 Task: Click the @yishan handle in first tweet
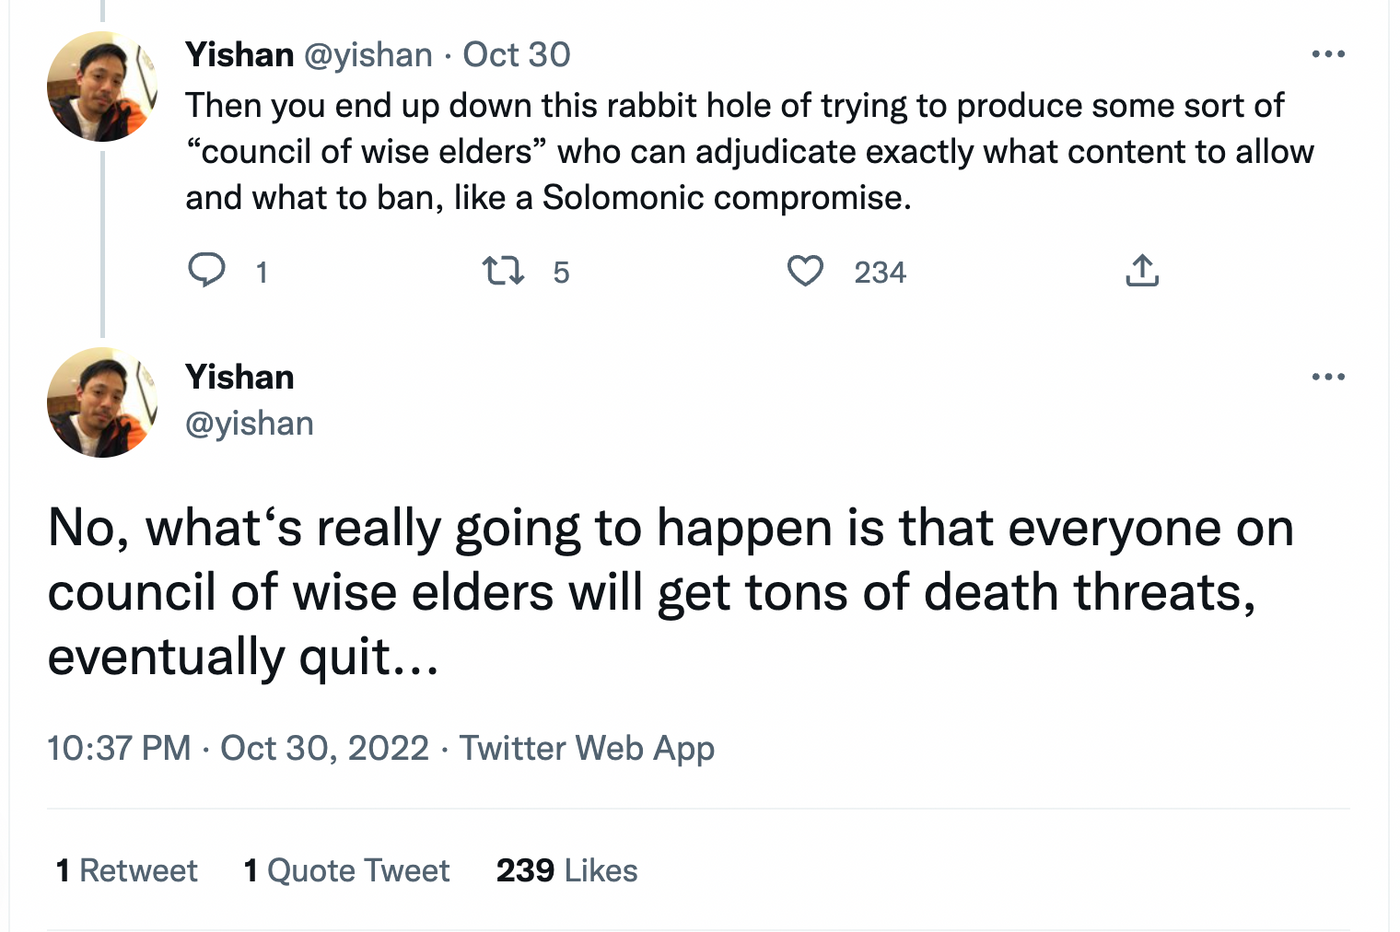pyautogui.click(x=368, y=54)
